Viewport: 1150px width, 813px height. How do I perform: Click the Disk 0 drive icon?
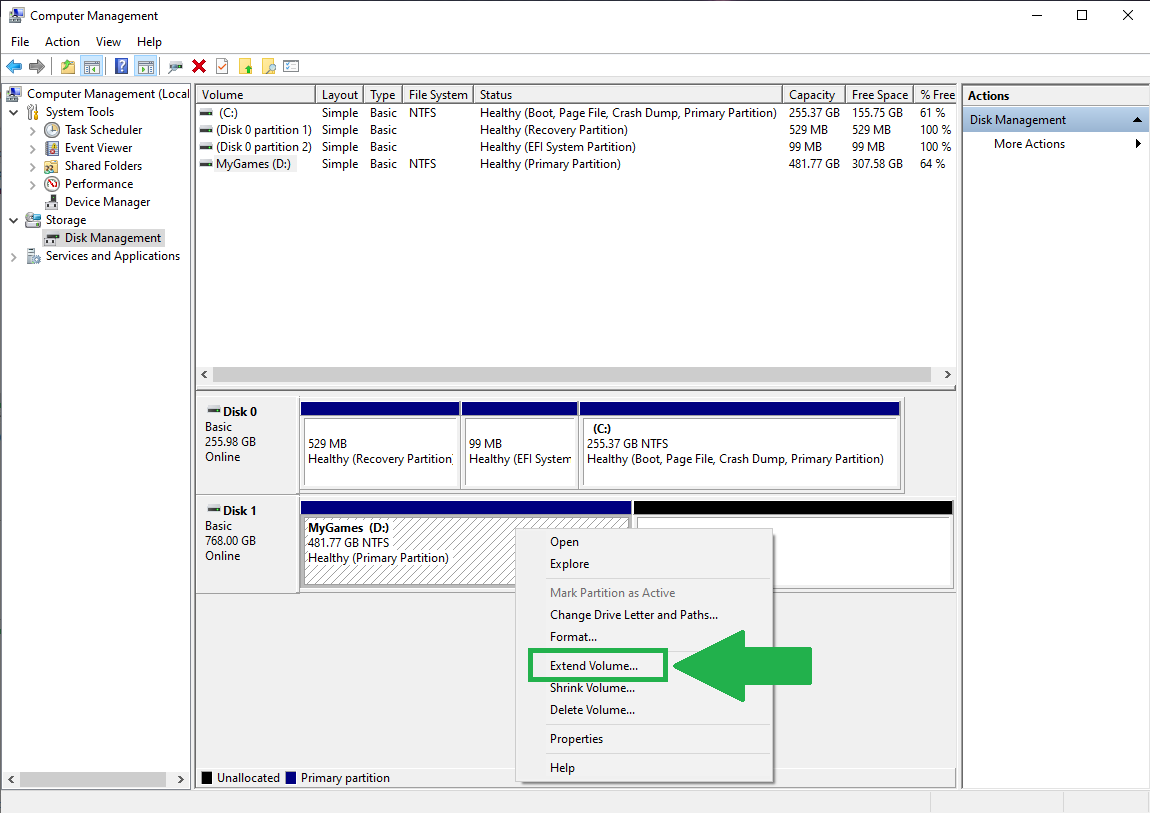214,411
